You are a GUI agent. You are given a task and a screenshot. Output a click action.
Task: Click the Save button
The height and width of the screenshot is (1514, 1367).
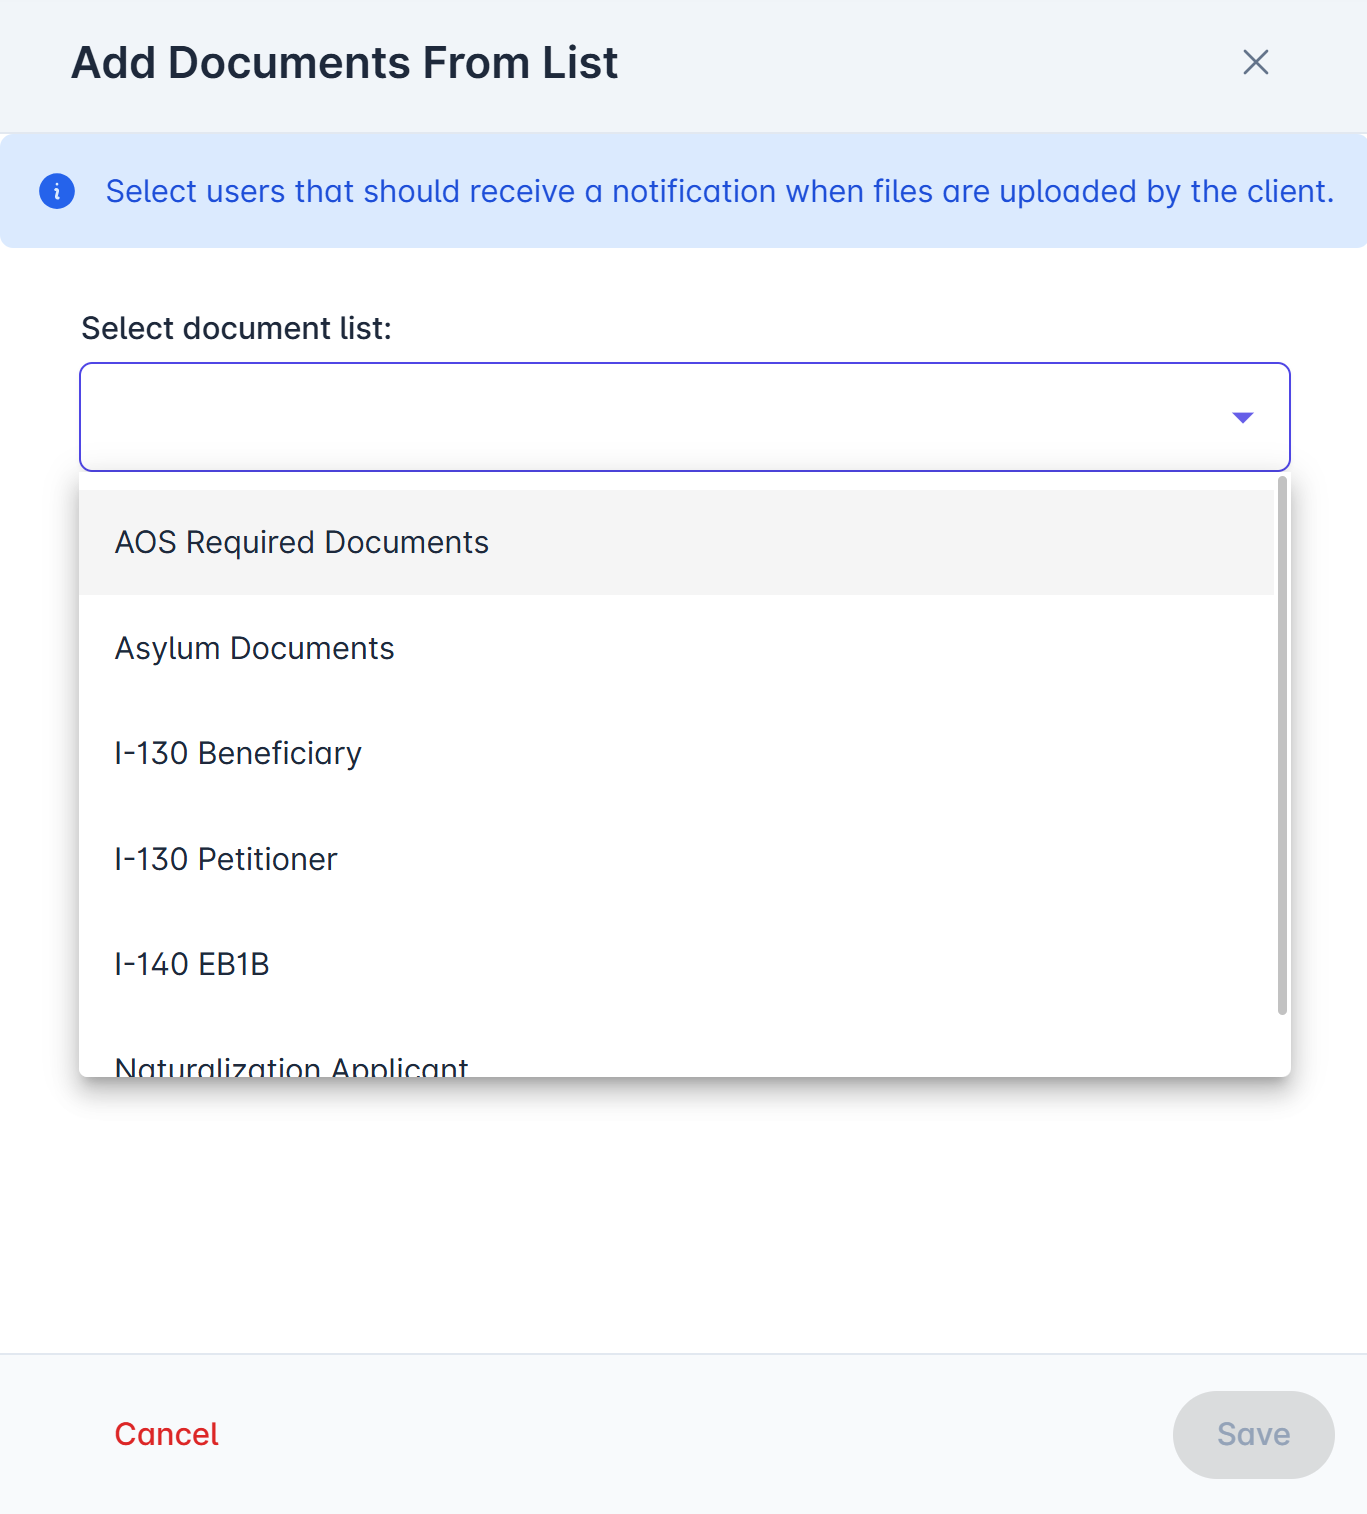coord(1253,1435)
